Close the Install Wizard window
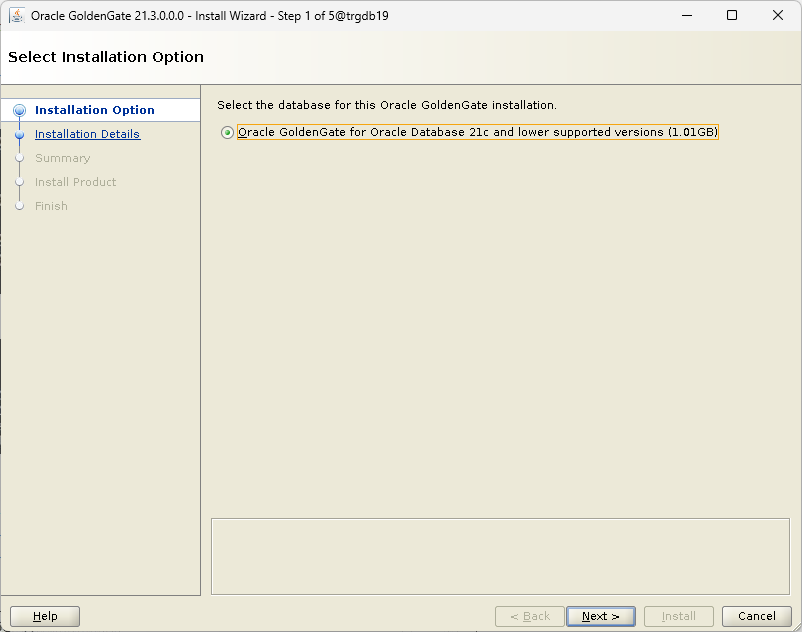802x632 pixels. (777, 15)
